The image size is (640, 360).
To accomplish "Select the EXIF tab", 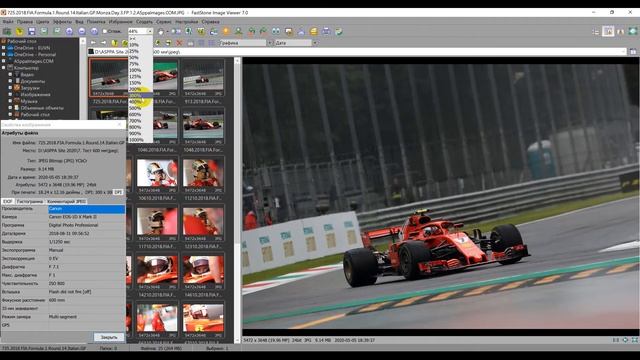I will point(8,202).
